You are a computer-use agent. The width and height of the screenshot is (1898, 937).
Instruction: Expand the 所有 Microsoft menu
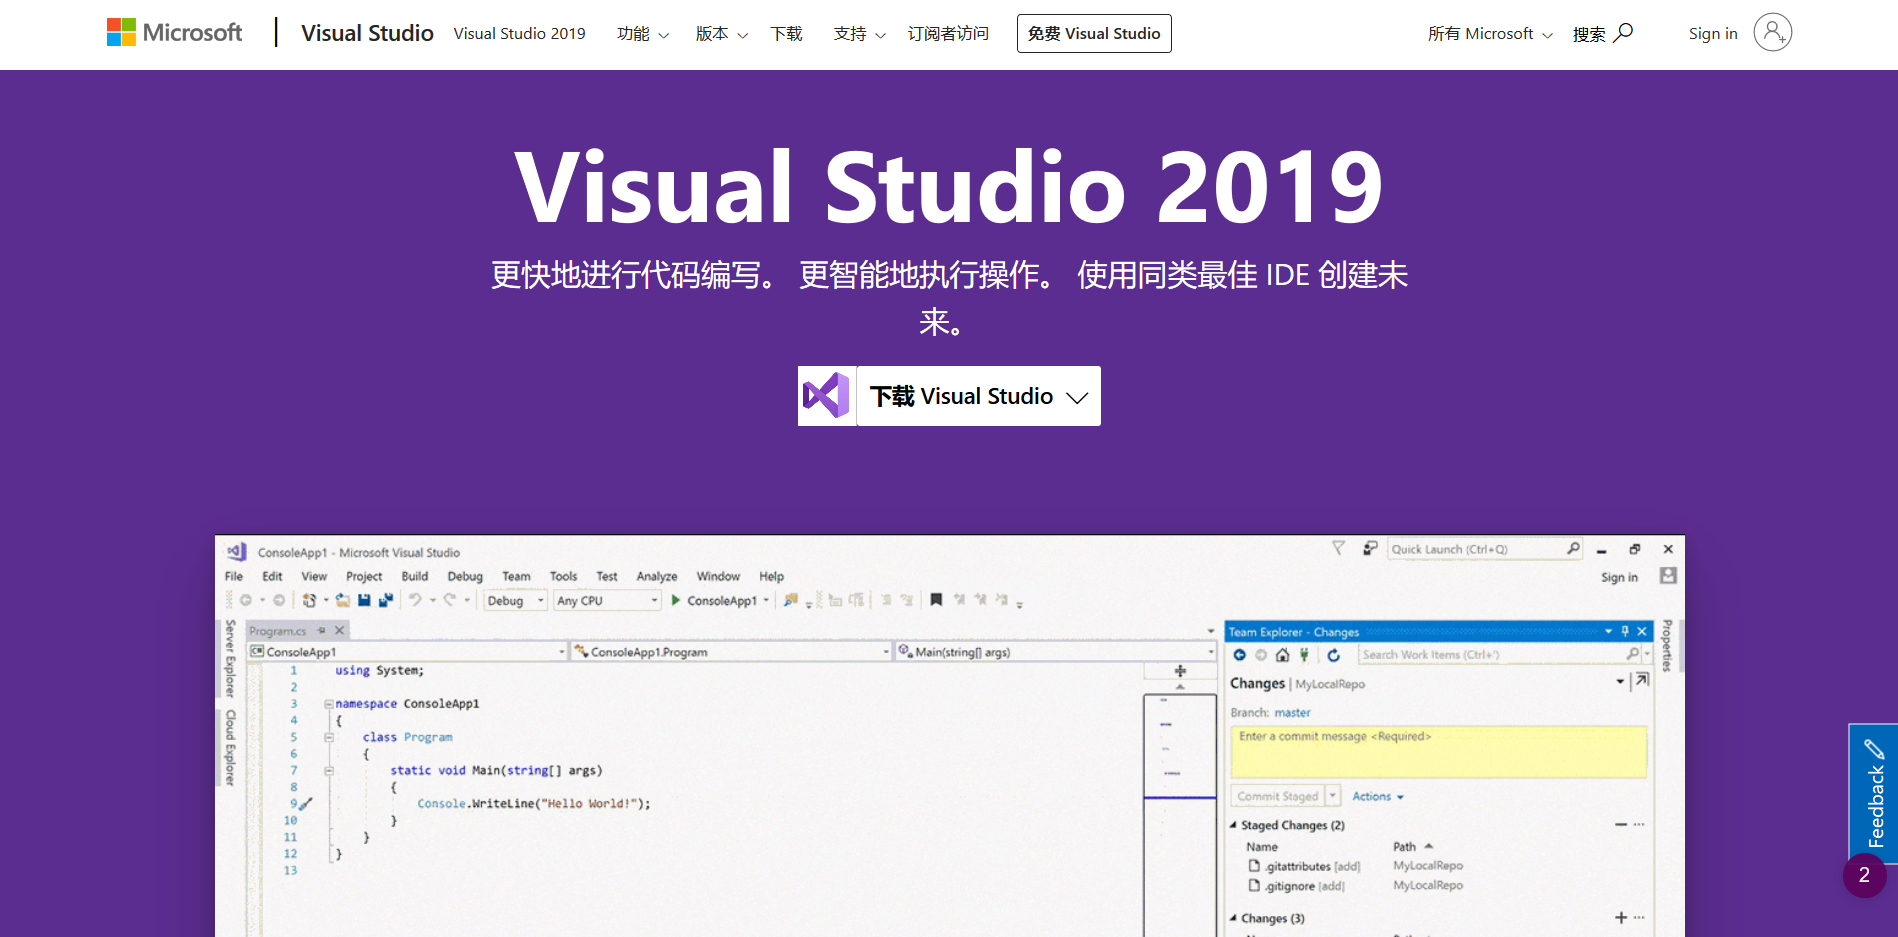(x=1490, y=34)
